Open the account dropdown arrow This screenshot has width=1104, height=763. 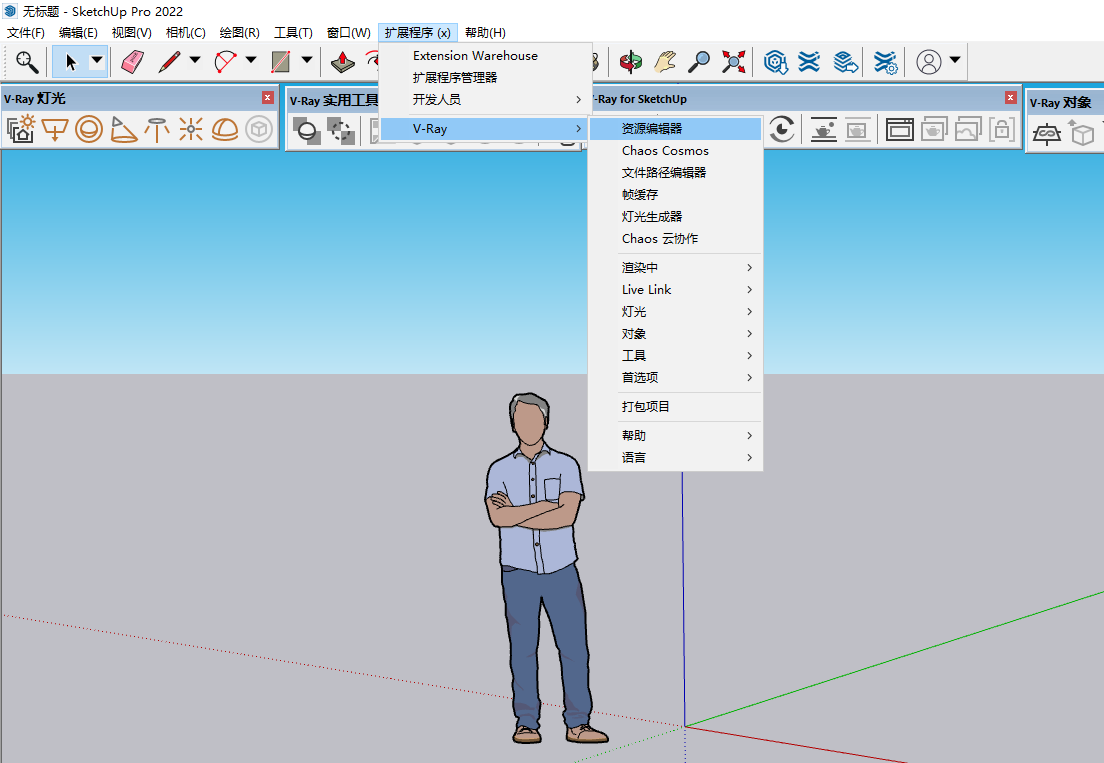pos(955,61)
